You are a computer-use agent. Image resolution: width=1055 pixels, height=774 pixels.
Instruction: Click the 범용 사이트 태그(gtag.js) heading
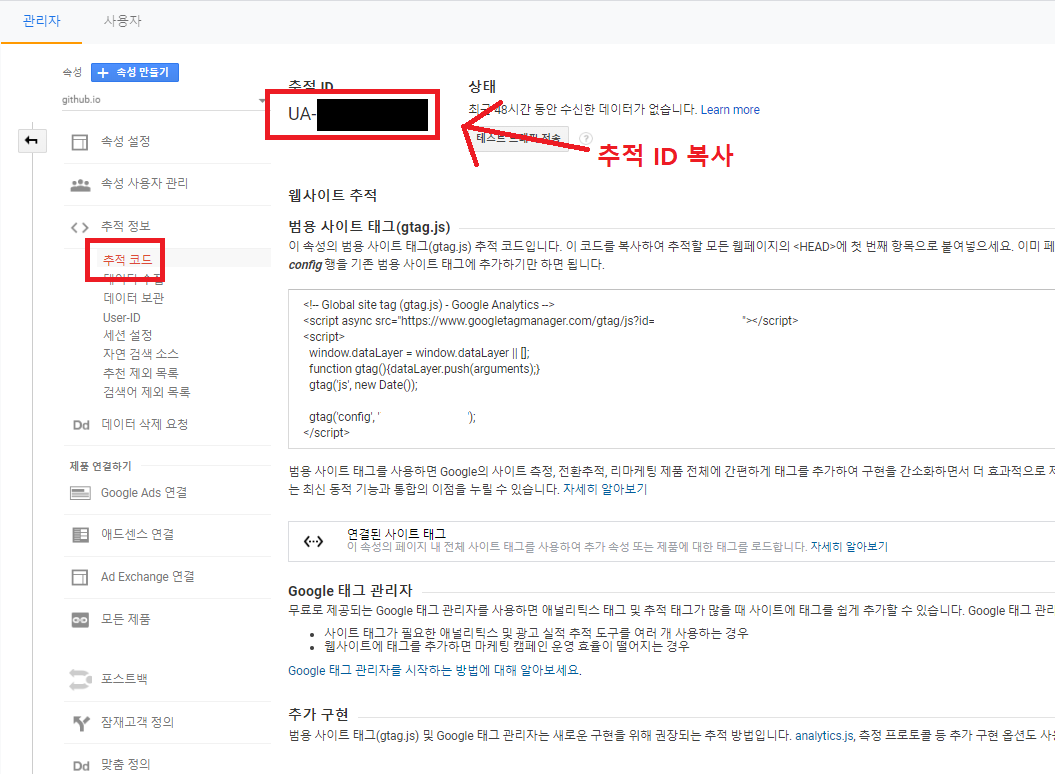[x=369, y=227]
